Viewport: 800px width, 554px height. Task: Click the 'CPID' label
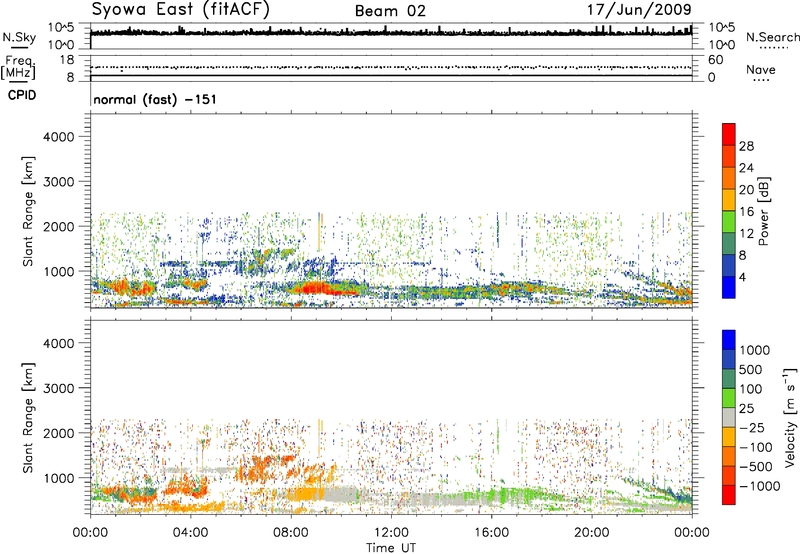(x=22, y=95)
